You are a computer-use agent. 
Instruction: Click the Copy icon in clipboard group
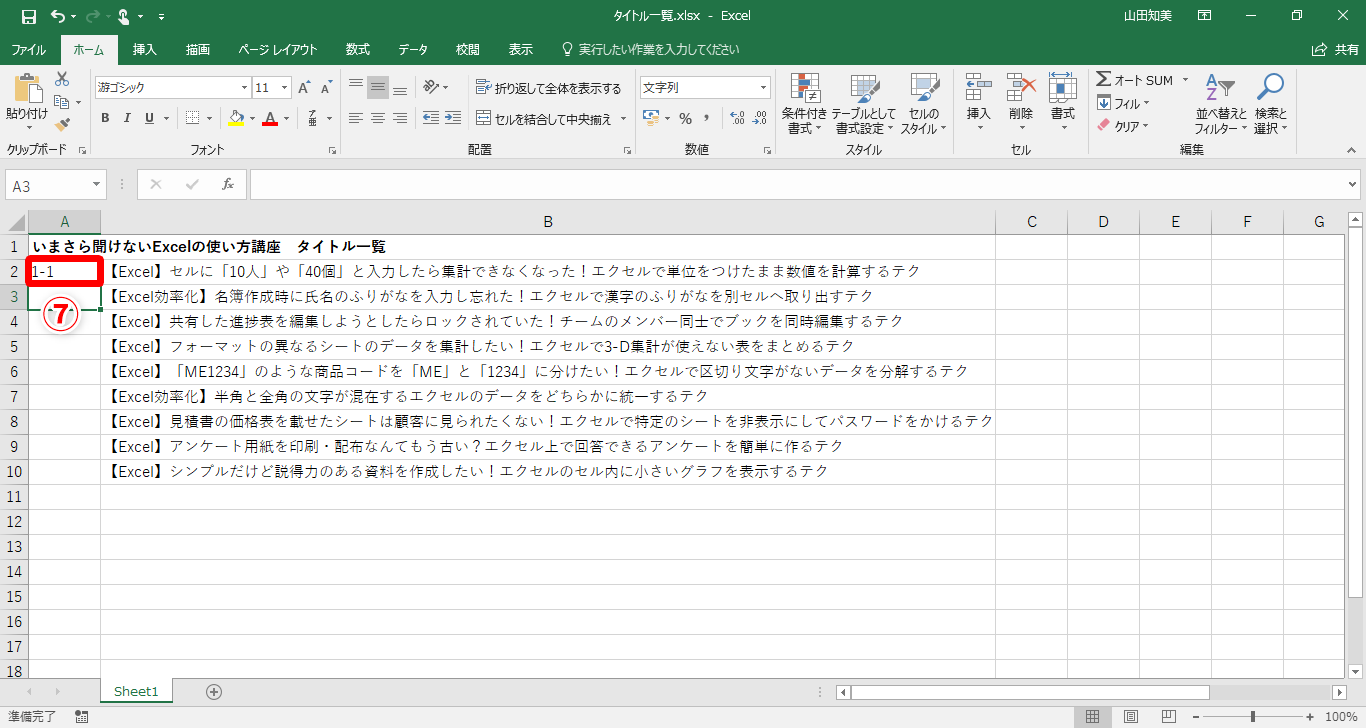coord(62,102)
